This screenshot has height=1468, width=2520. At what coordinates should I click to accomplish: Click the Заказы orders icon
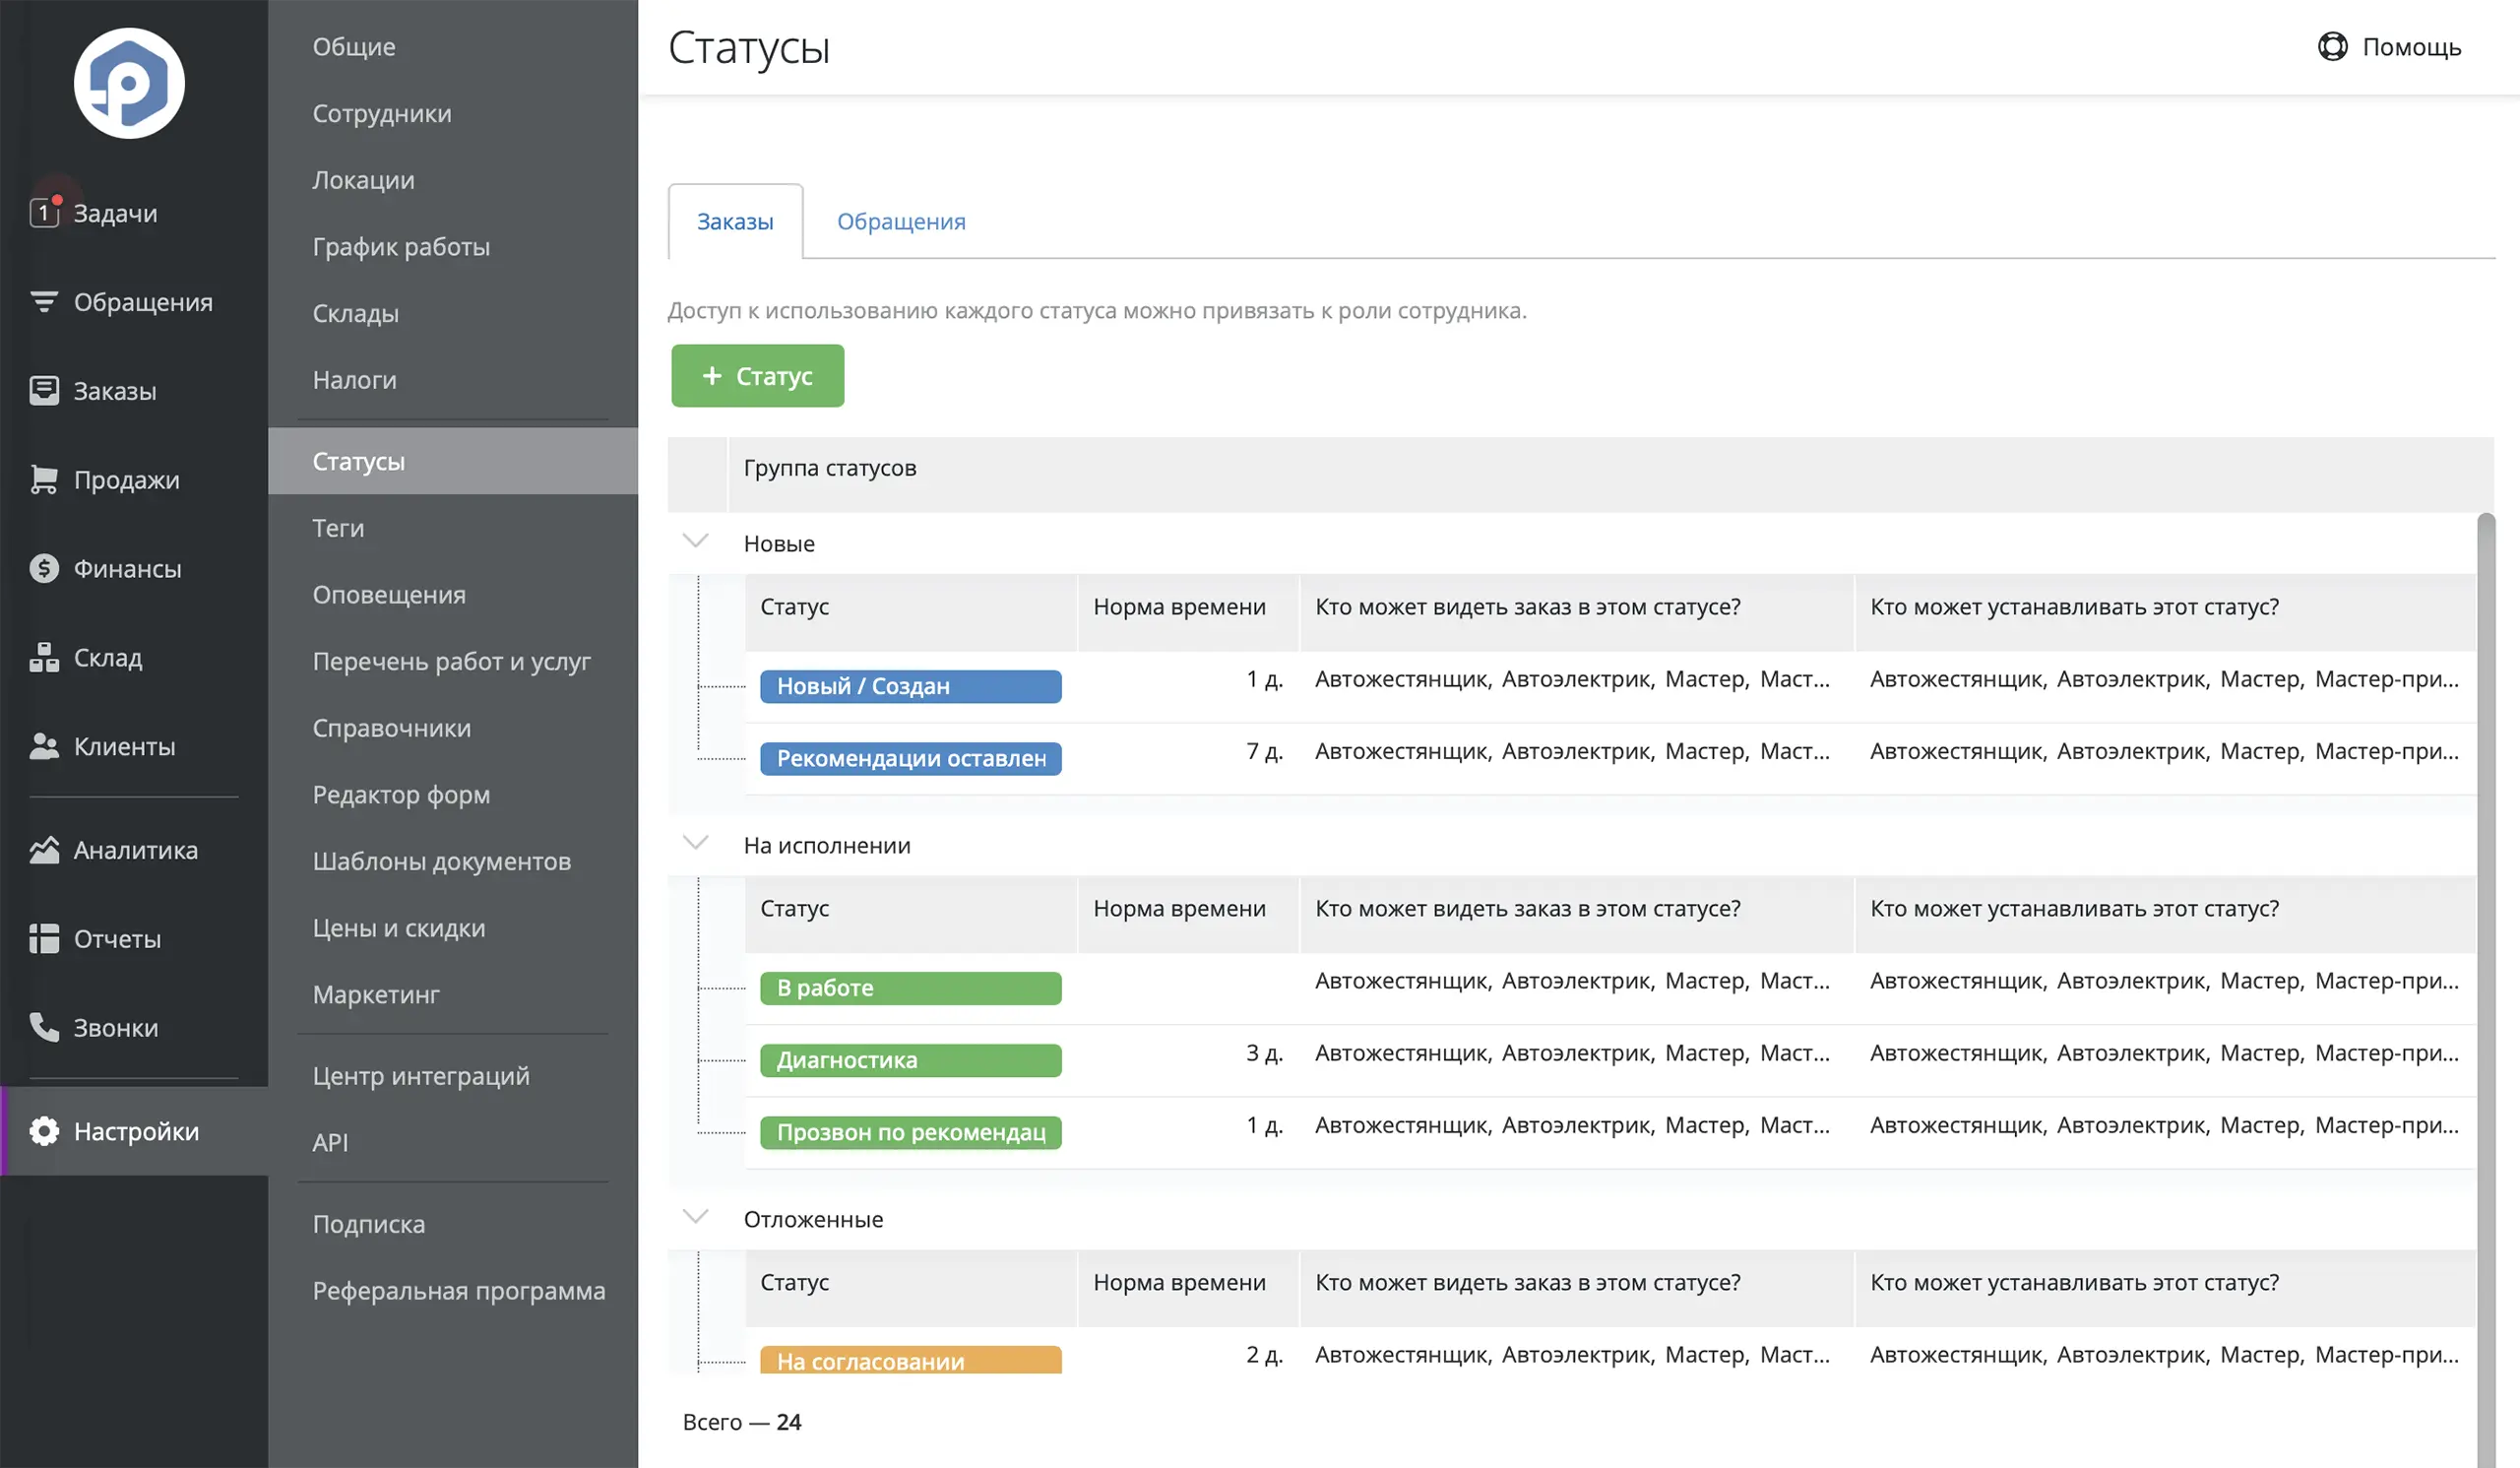pos(44,390)
